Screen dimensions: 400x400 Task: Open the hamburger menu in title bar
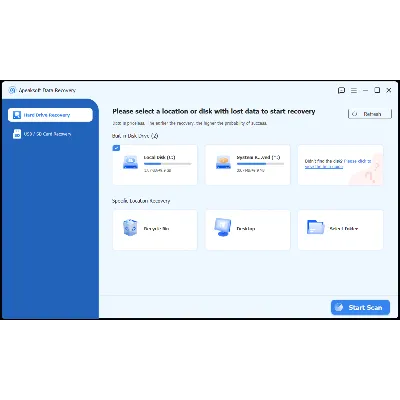pos(354,90)
